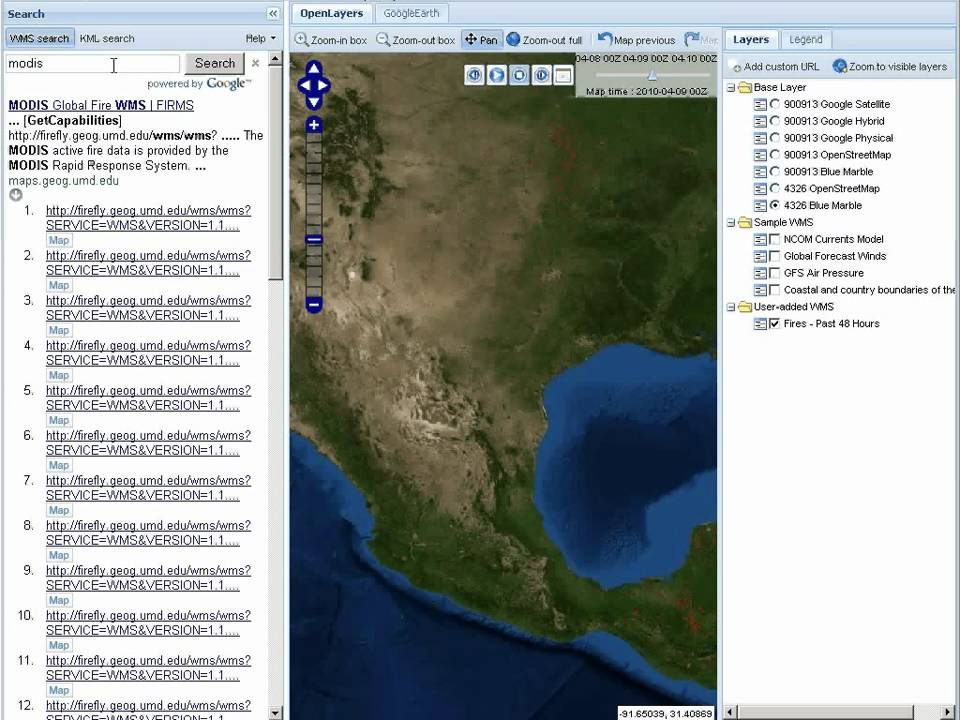Open MODIS Global Fire WMS link
Image resolution: width=960 pixels, height=720 pixels.
click(x=101, y=105)
